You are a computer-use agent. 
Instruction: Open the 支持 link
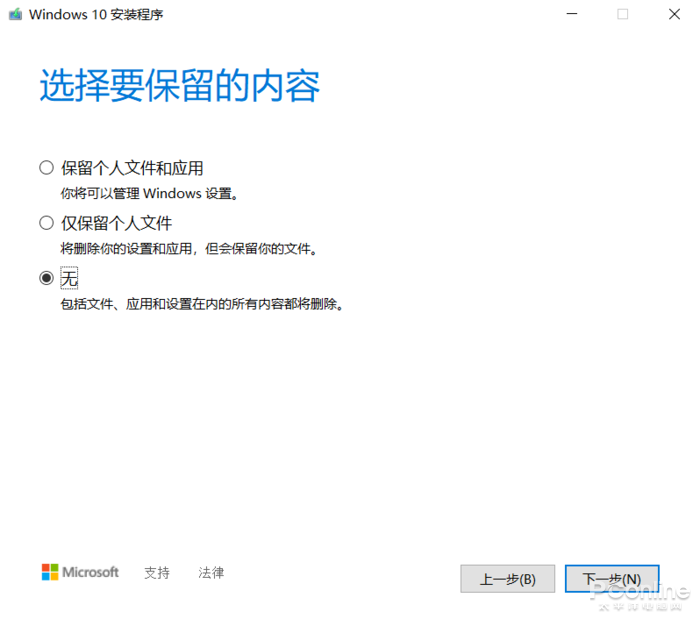pos(157,573)
